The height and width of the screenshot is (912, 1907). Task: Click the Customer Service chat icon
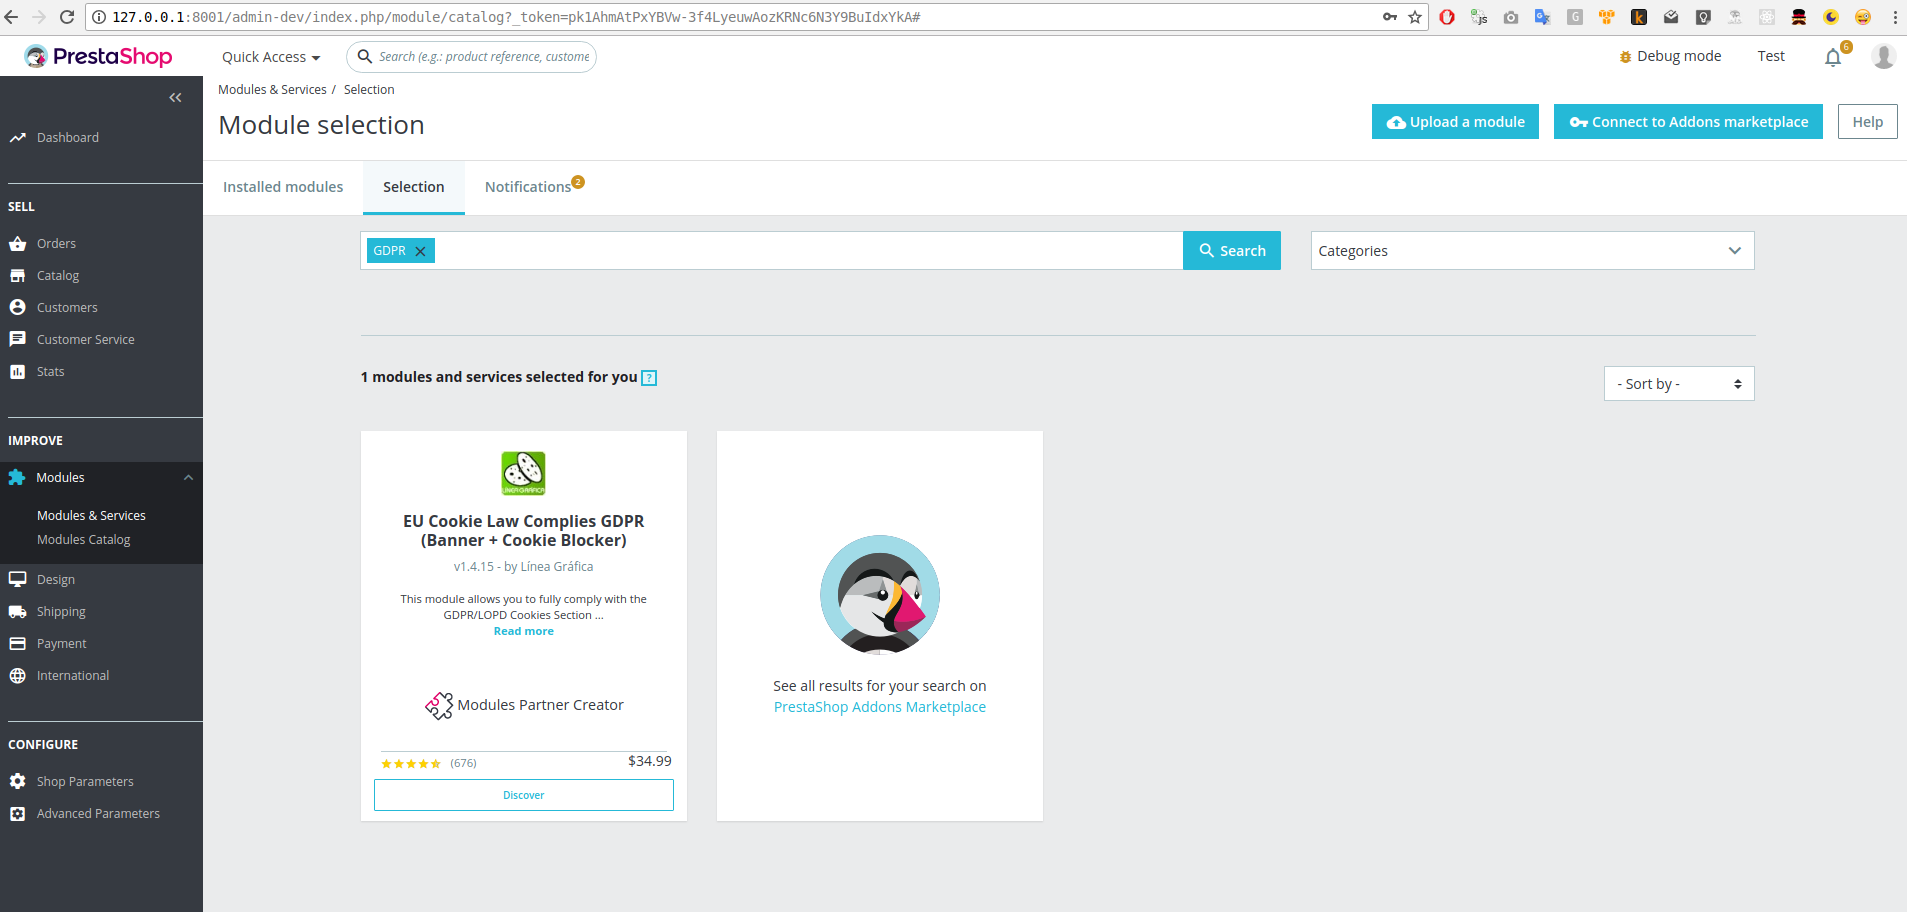(x=17, y=340)
